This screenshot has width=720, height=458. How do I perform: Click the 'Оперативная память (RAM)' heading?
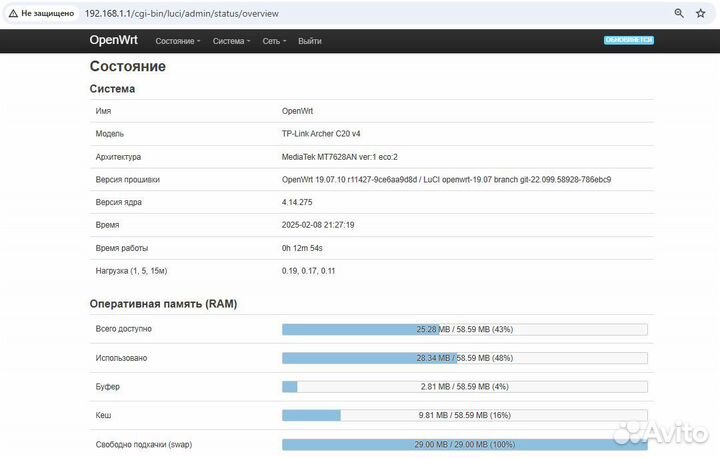pos(163,304)
